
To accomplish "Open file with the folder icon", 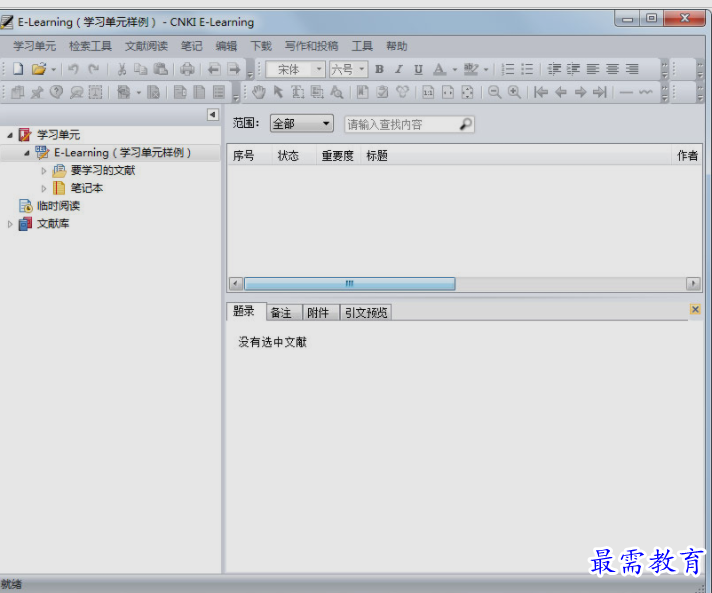I will point(39,69).
